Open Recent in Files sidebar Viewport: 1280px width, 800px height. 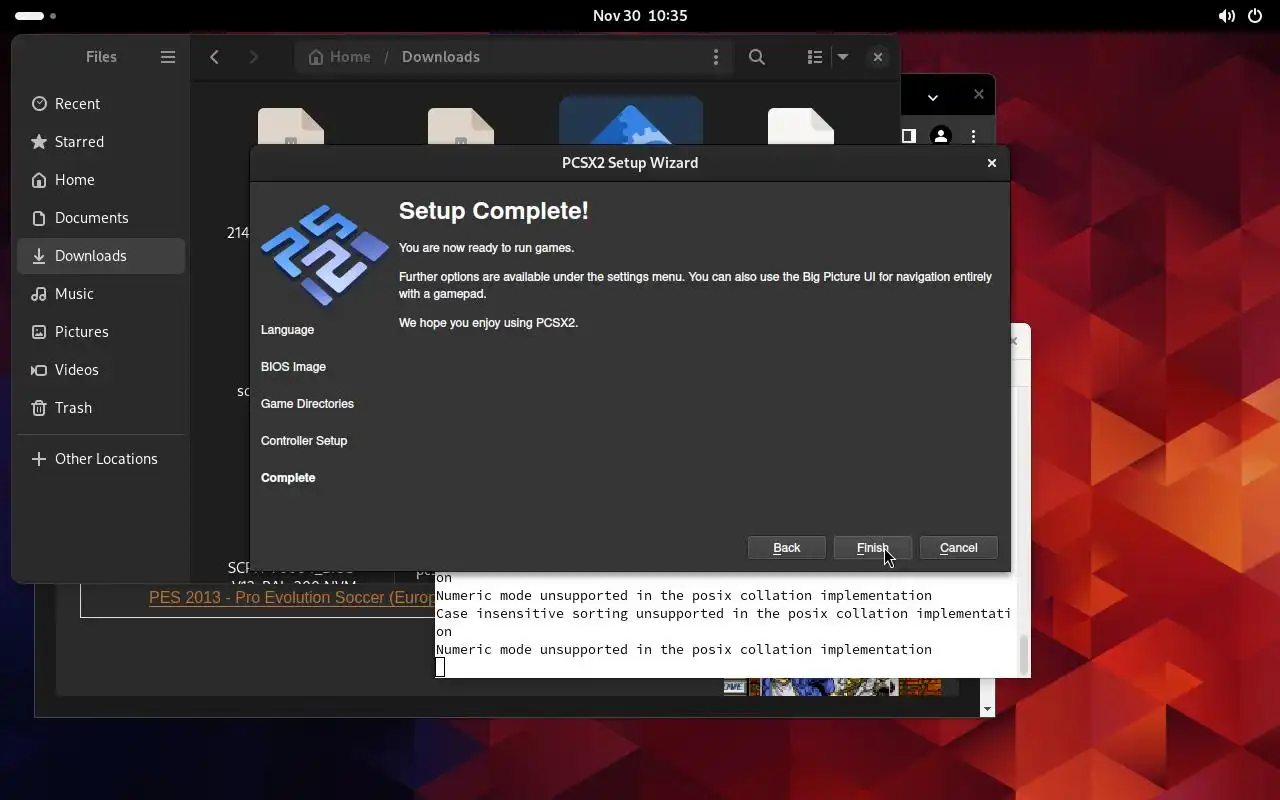[x=101, y=104]
